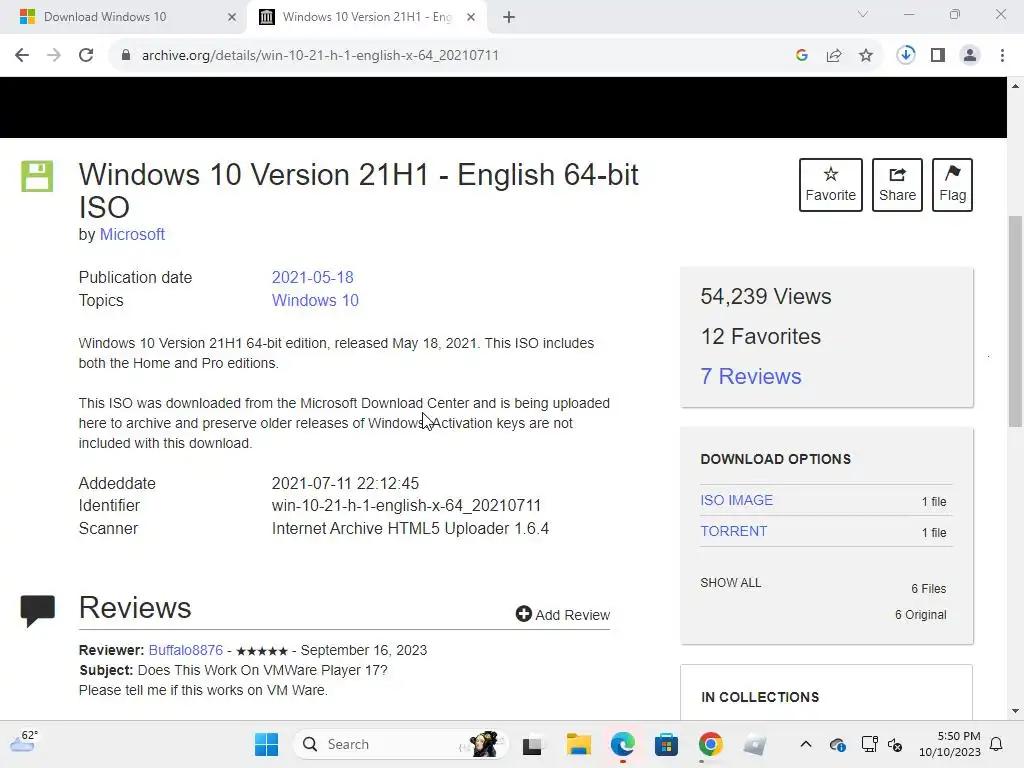The image size is (1024, 768).
Task: Click the browser forward arrow
Action: [54, 56]
